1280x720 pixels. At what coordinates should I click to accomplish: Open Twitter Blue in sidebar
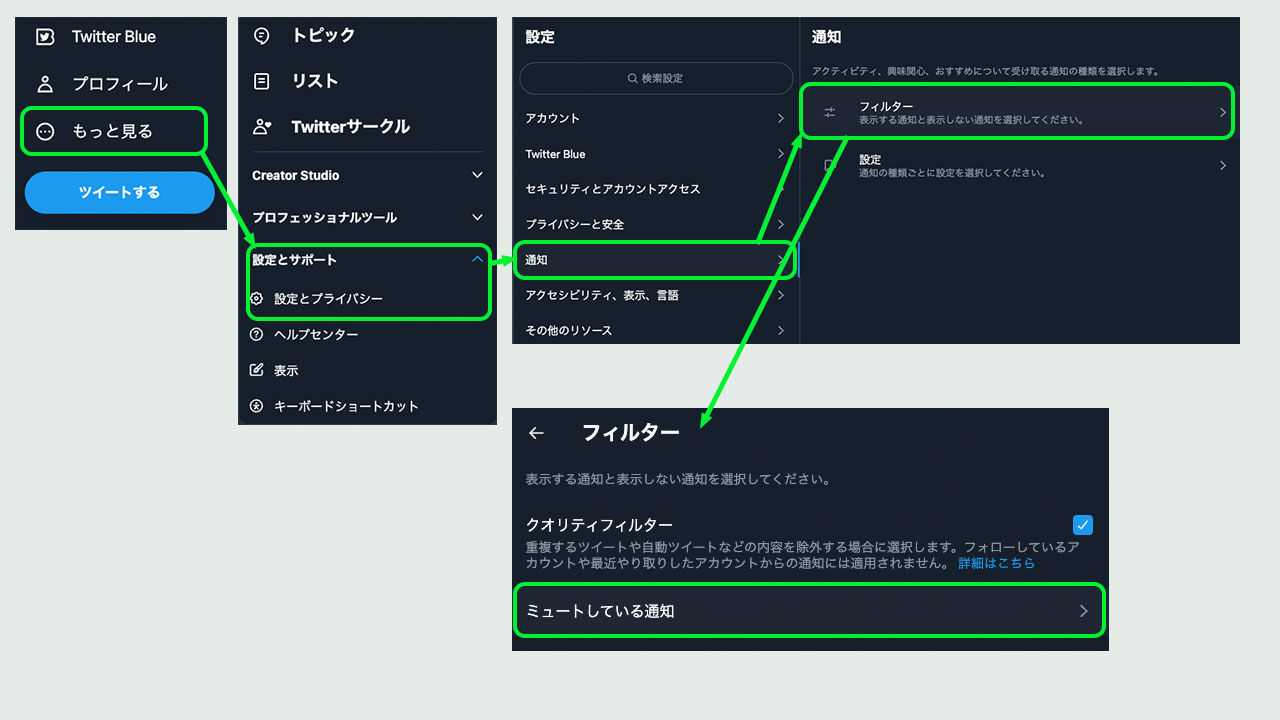click(114, 37)
